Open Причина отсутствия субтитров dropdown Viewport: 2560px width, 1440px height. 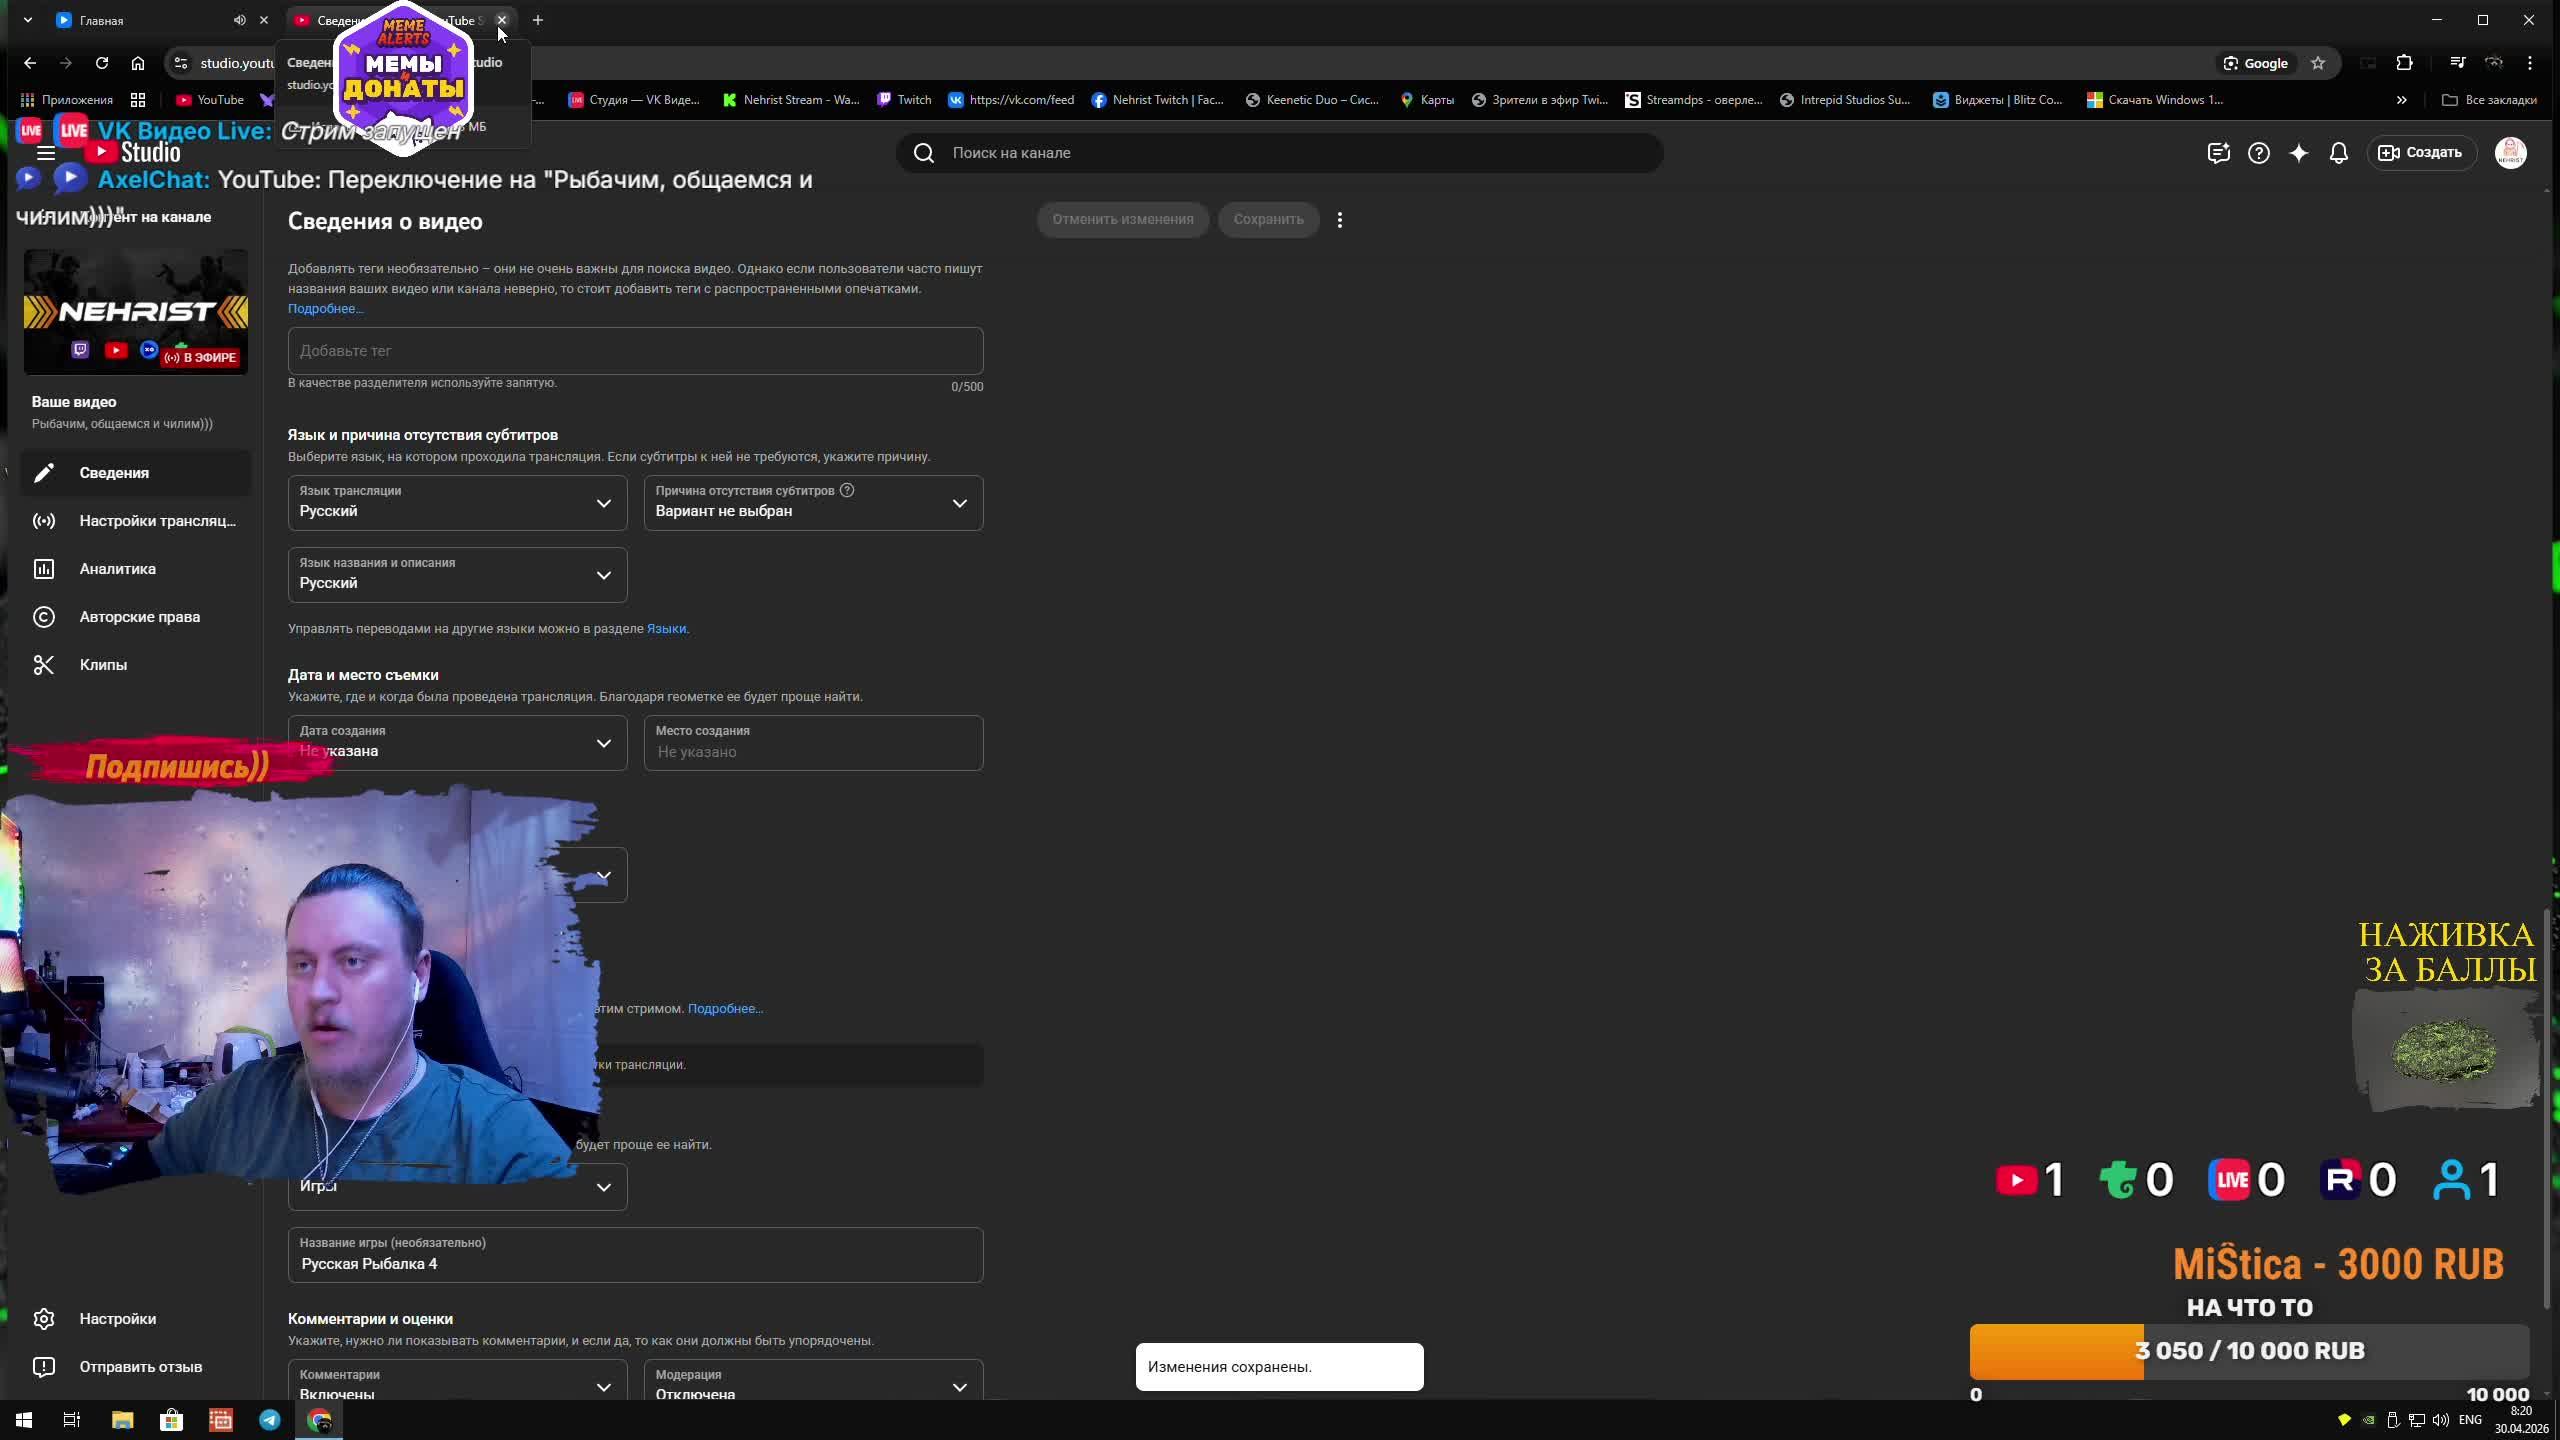point(813,503)
